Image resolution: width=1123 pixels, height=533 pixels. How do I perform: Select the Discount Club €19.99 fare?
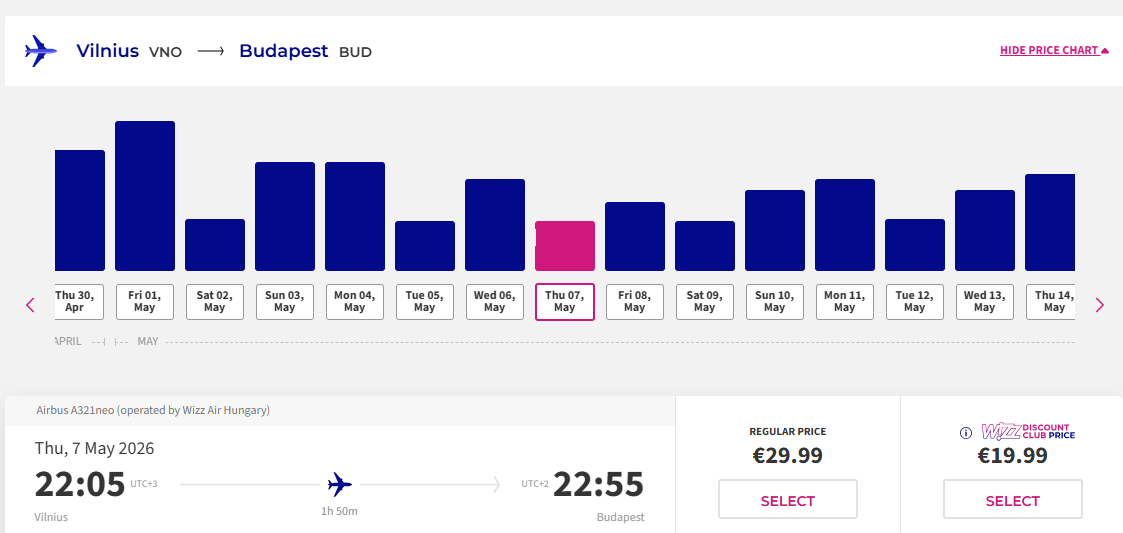pos(1012,500)
